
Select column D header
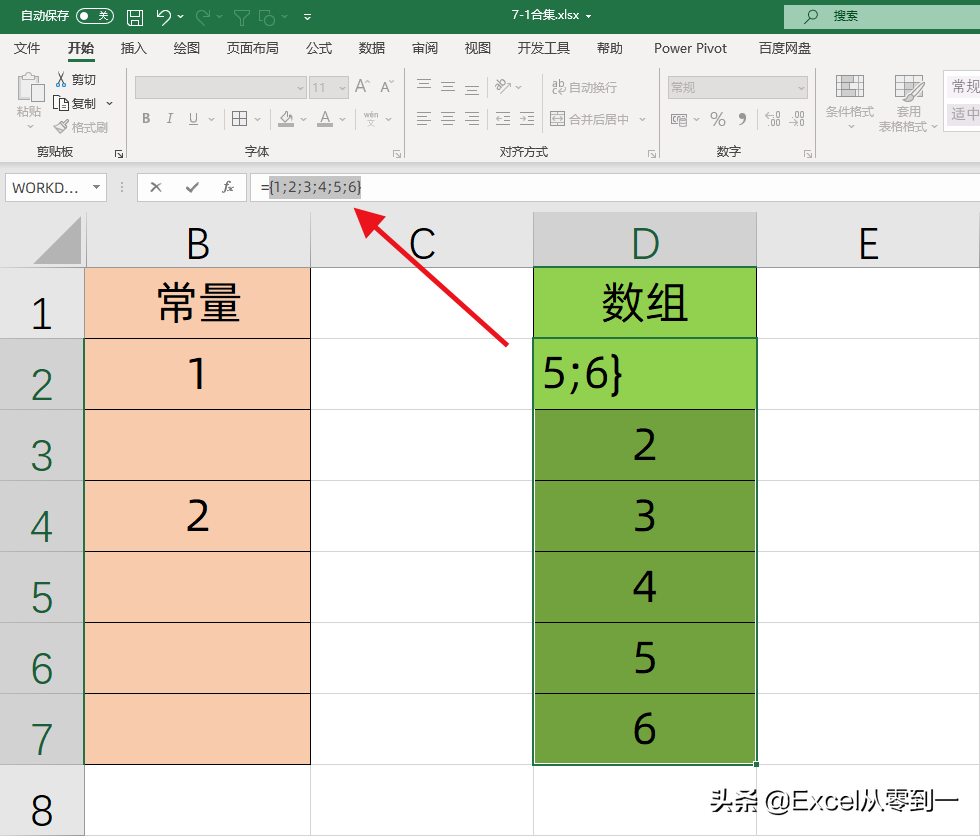644,240
